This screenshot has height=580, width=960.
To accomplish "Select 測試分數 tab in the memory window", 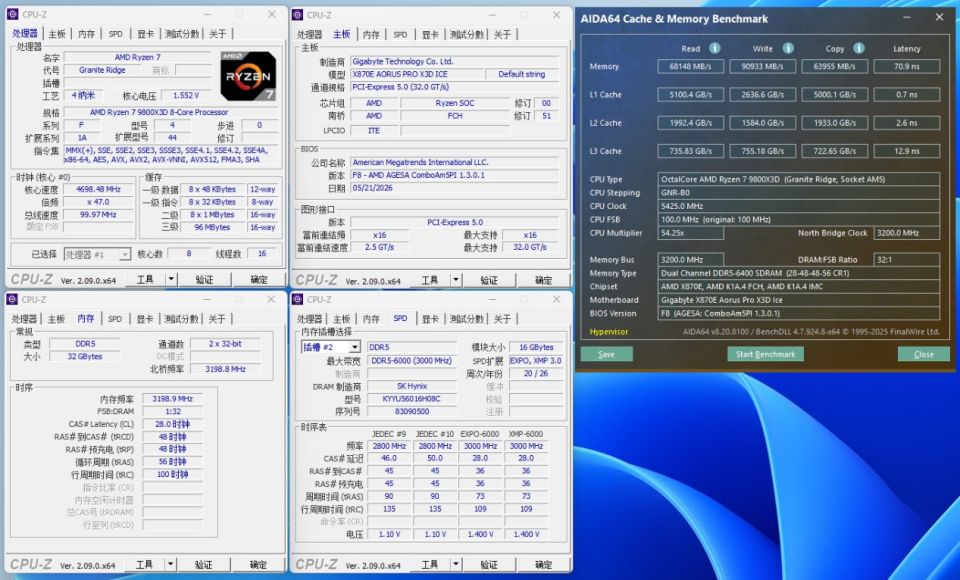I will click(x=181, y=319).
